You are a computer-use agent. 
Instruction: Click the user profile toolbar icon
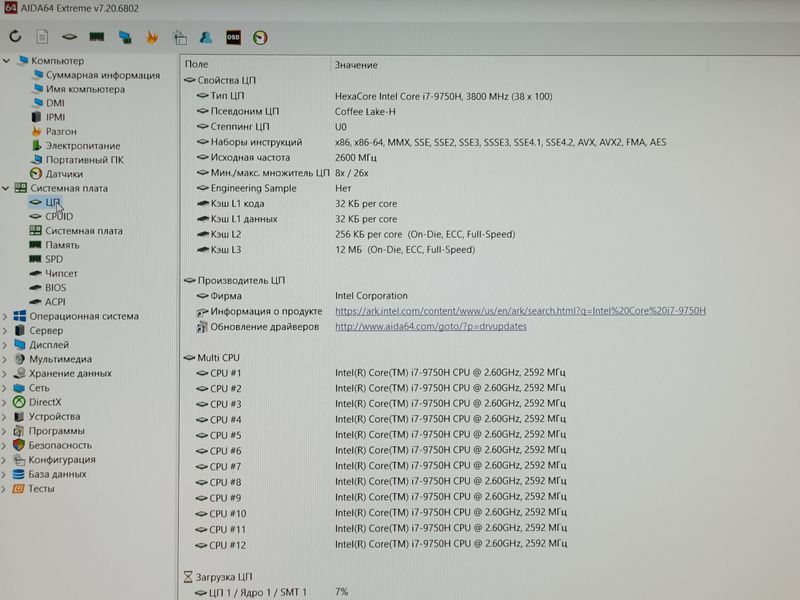[x=206, y=37]
